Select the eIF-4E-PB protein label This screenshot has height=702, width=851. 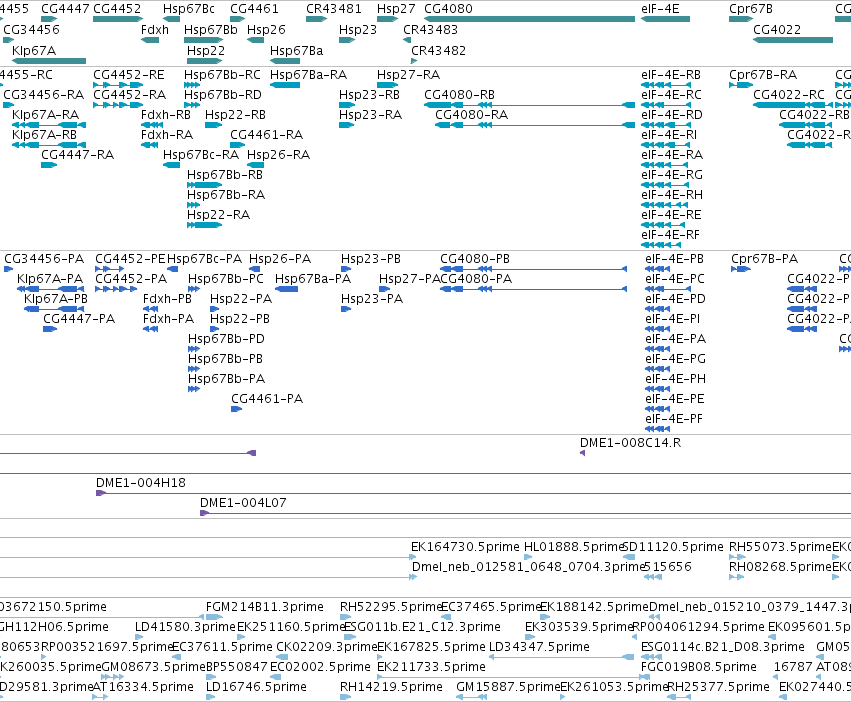click(675, 258)
